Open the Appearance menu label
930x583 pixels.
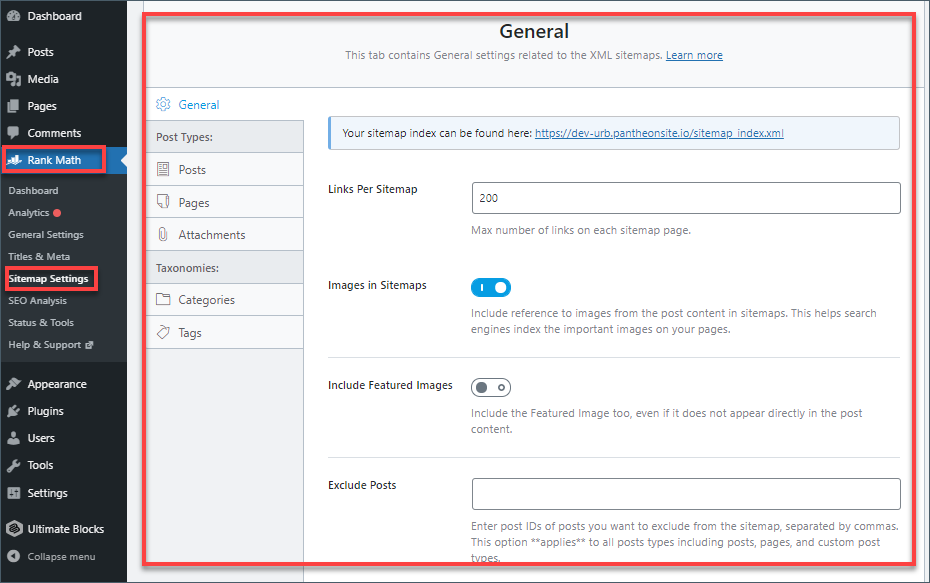[x=57, y=384]
